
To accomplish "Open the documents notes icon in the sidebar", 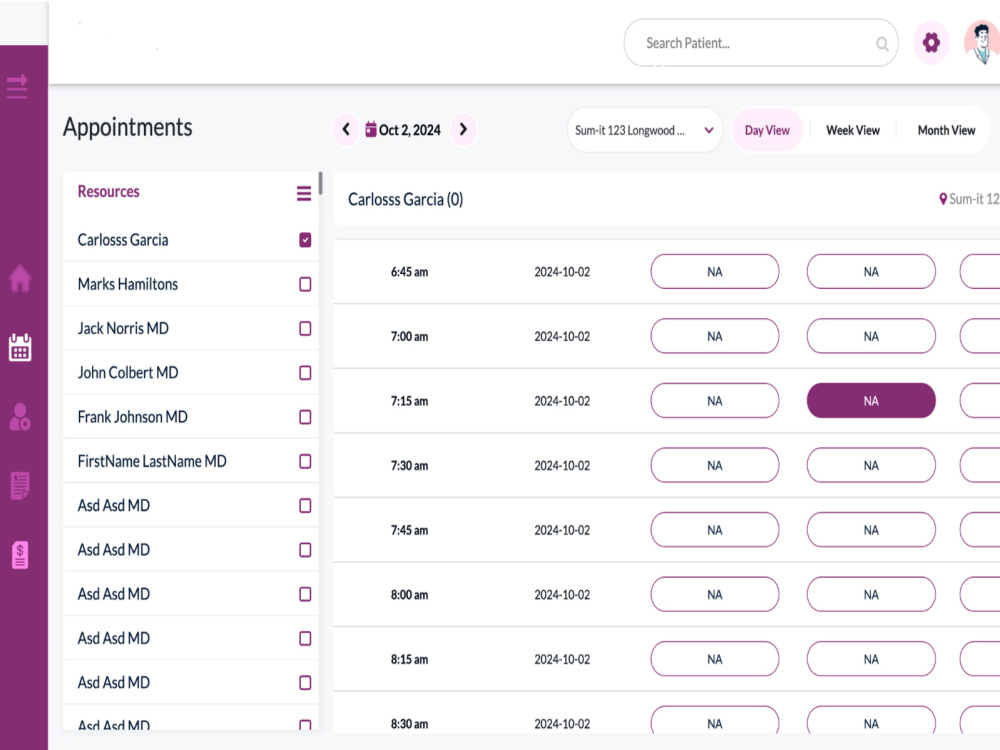I will tap(20, 486).
